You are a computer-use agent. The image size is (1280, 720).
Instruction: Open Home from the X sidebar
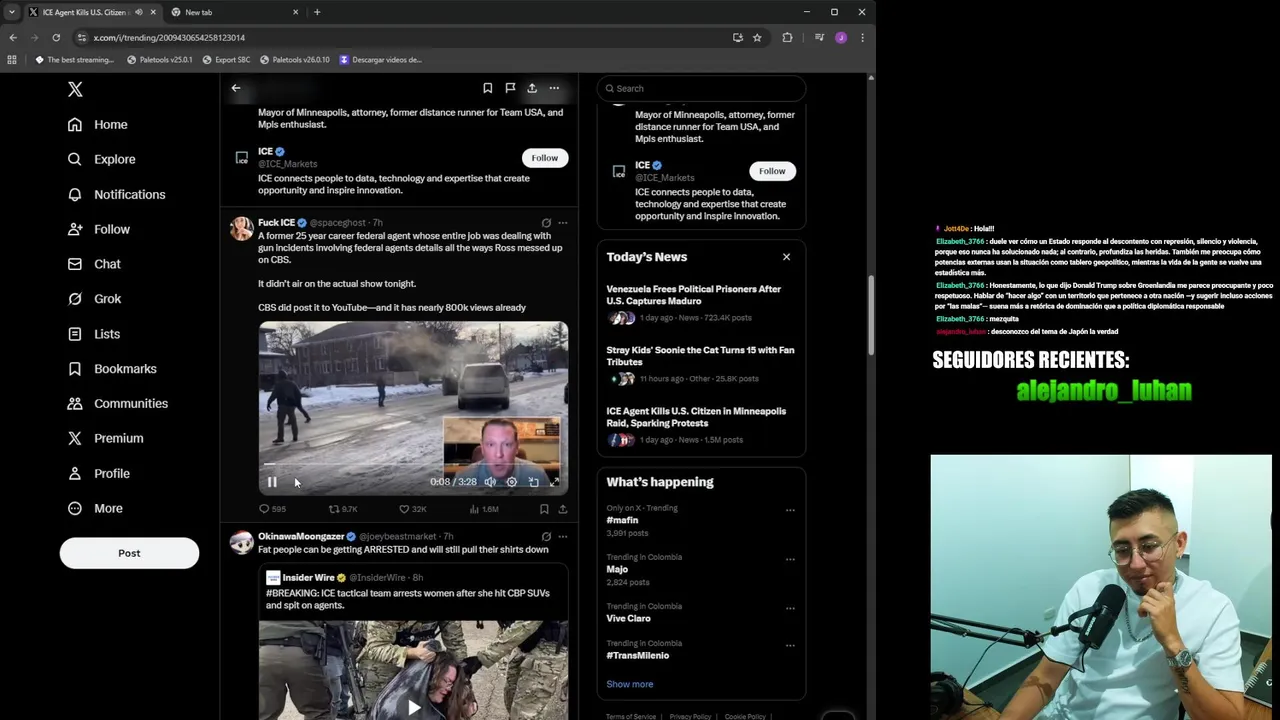point(98,124)
